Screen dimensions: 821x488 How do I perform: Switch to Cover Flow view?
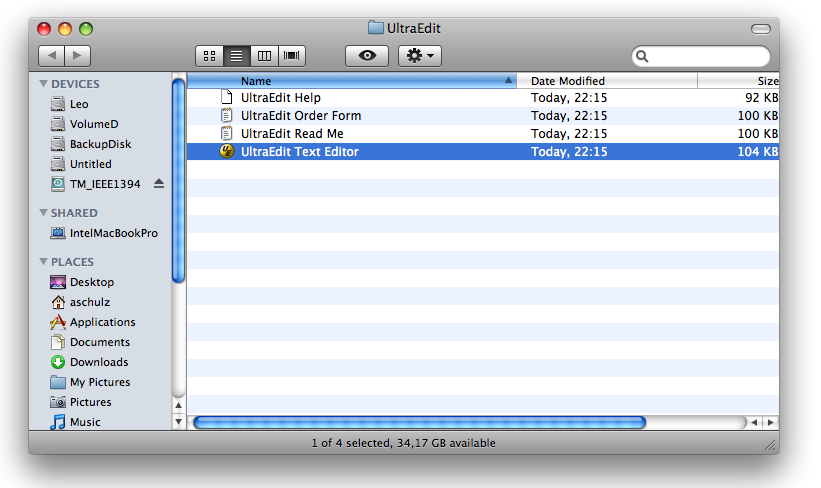tap(292, 56)
